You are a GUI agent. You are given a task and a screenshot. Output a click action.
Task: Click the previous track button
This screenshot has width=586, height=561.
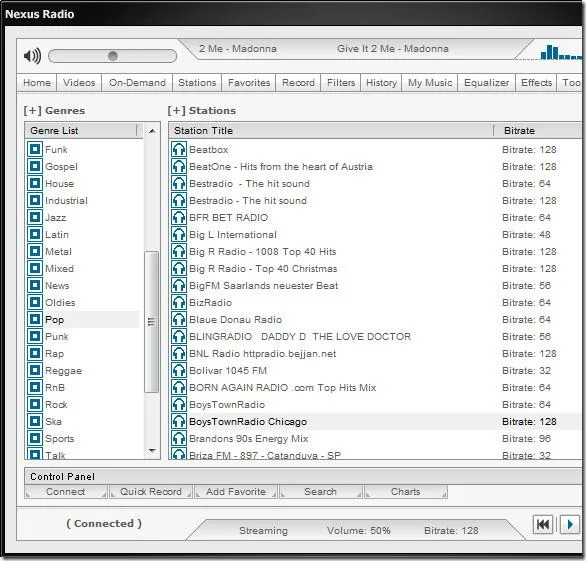tap(543, 524)
